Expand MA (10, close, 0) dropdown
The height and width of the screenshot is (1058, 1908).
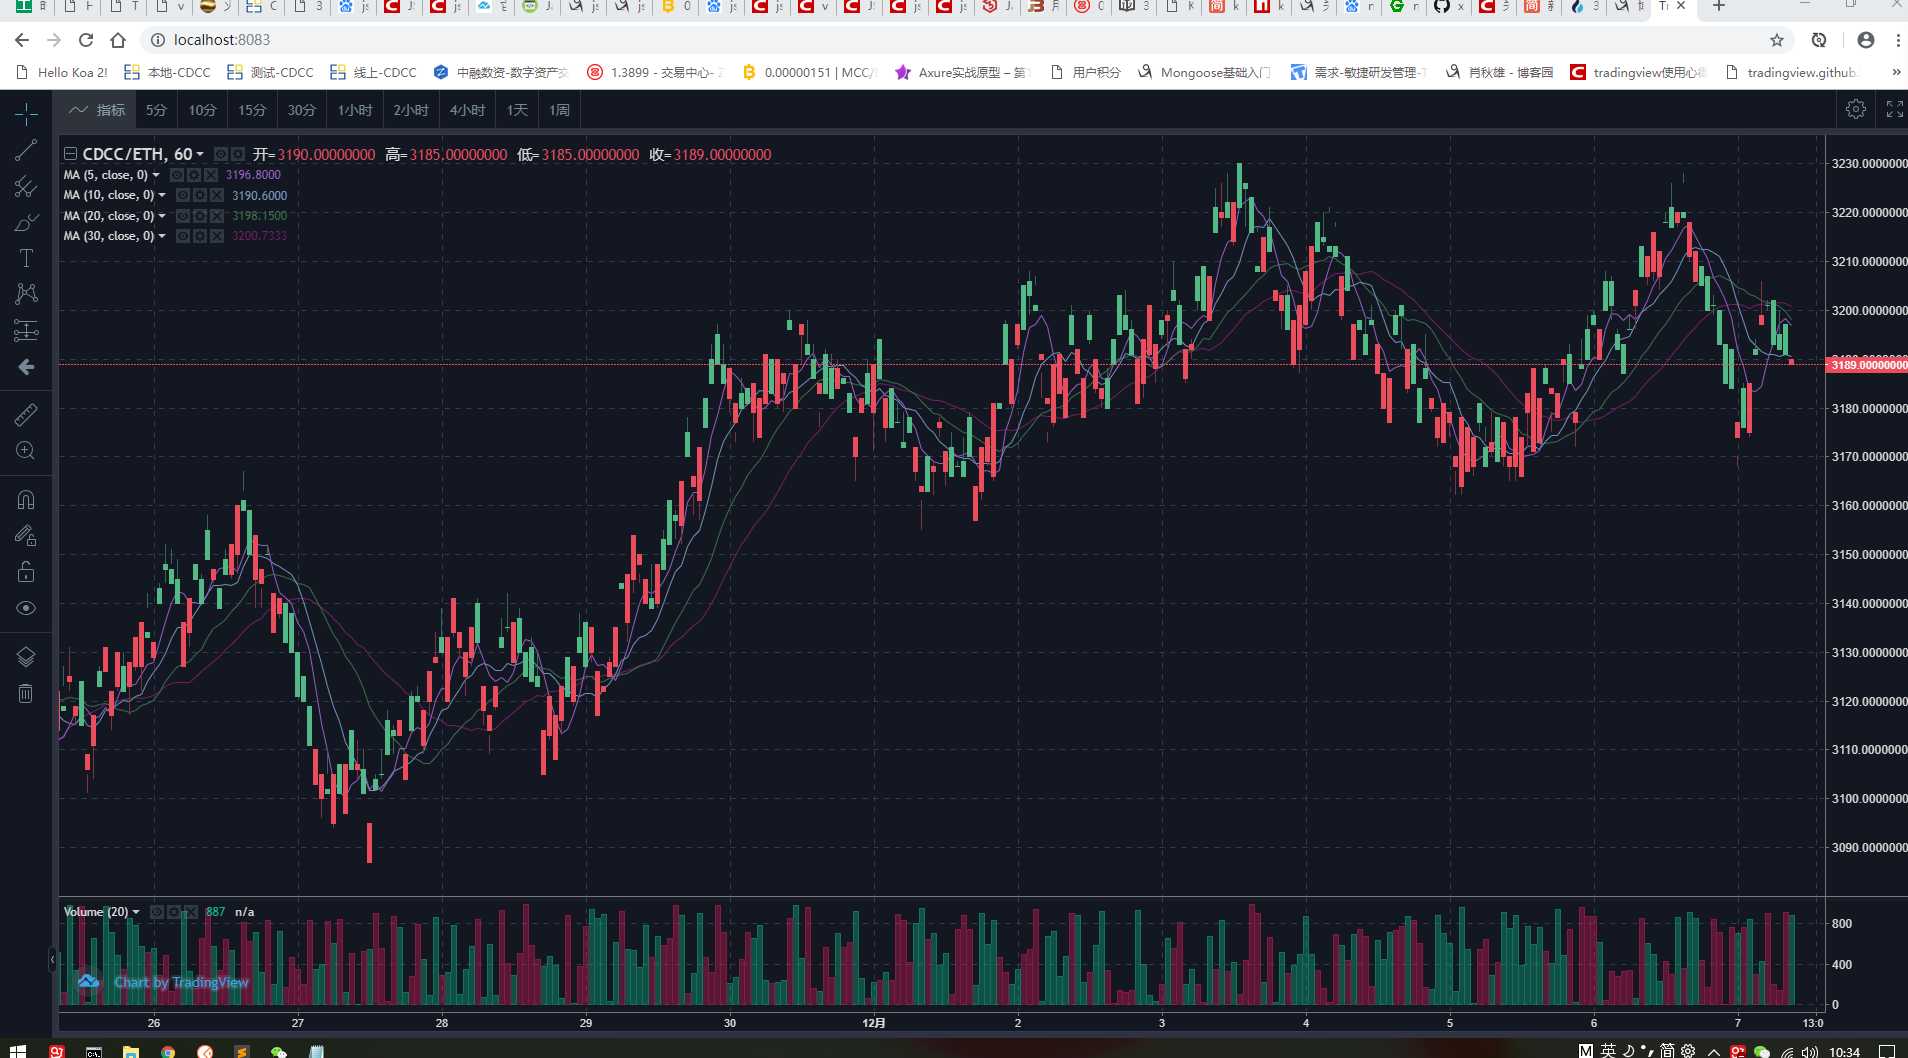click(162, 195)
